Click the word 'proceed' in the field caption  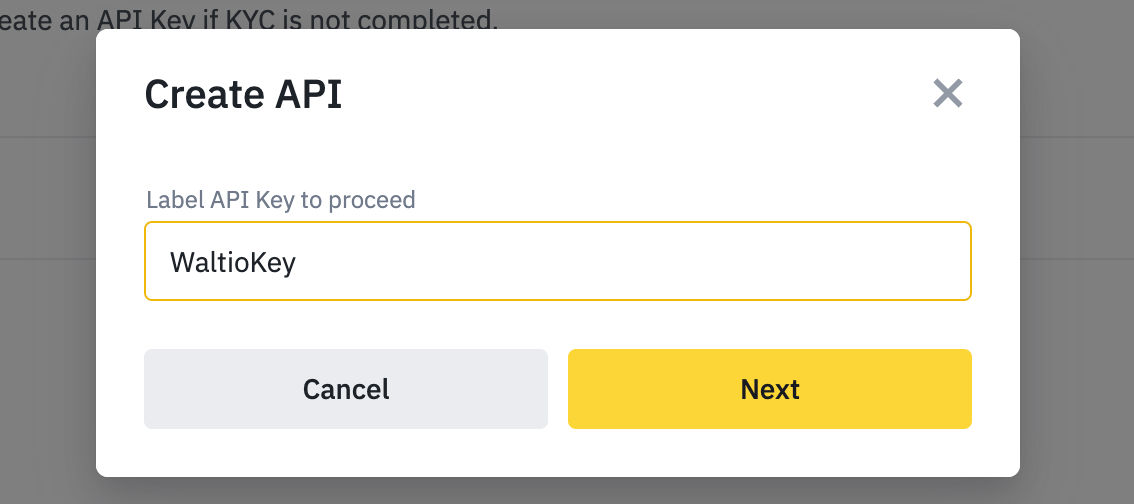372,200
